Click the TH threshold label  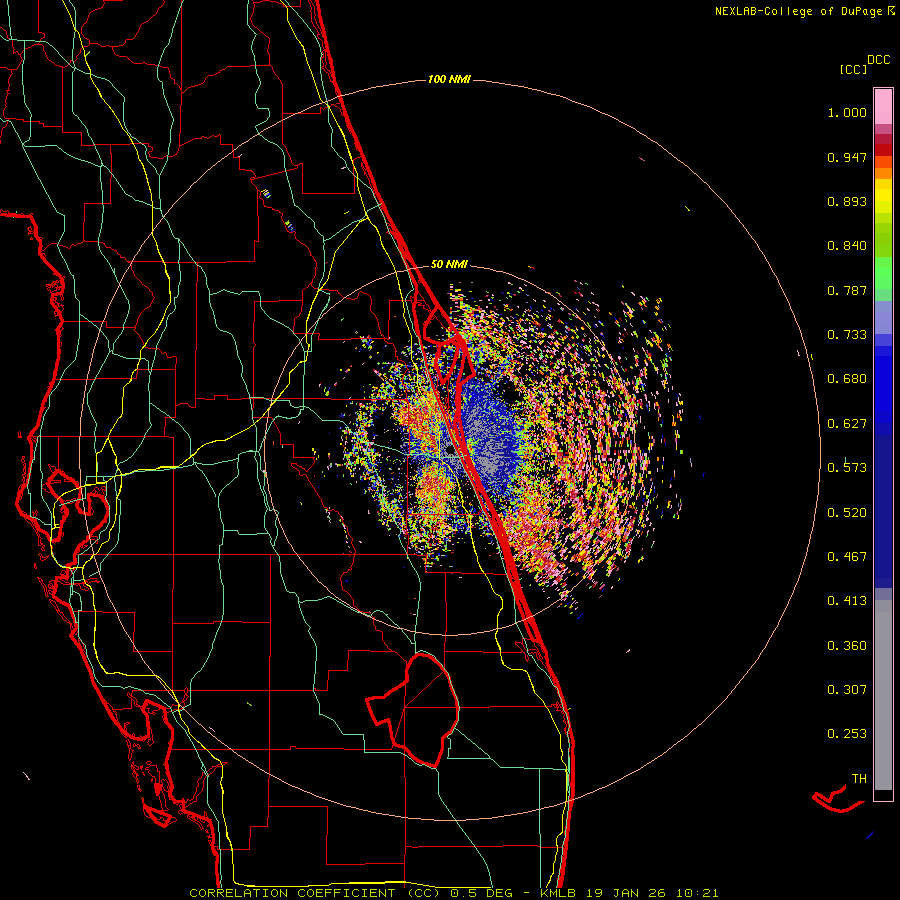(859, 779)
